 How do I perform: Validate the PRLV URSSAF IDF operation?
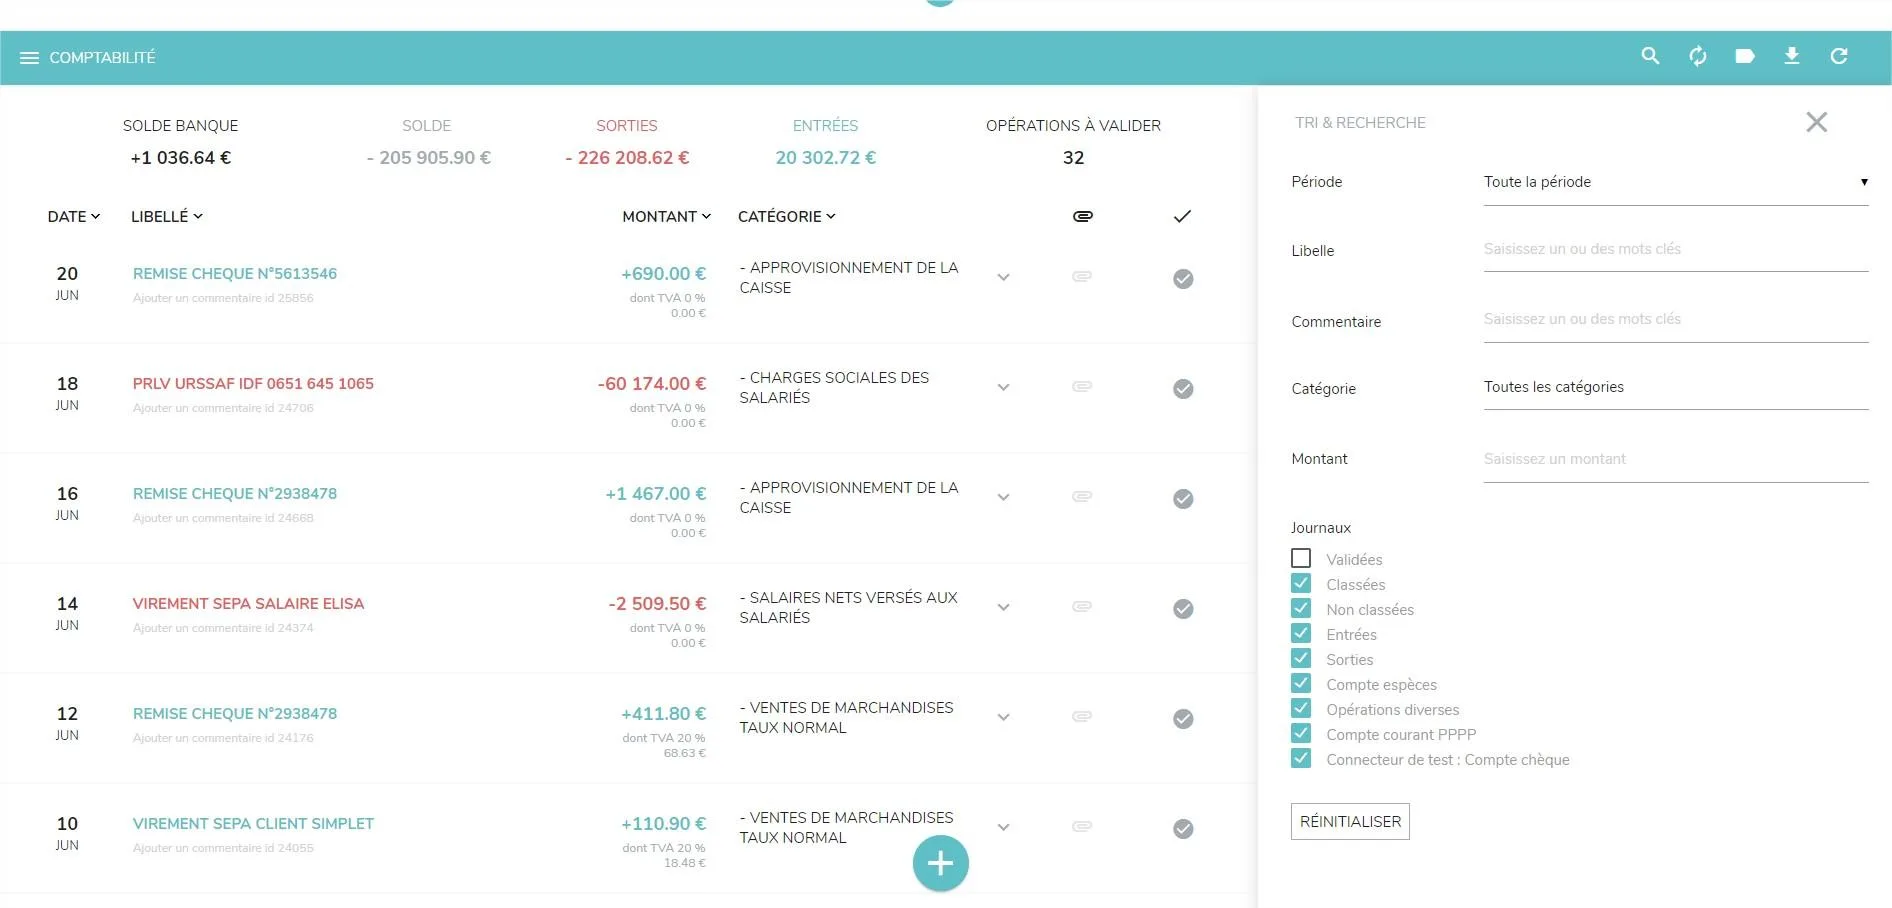1183,389
